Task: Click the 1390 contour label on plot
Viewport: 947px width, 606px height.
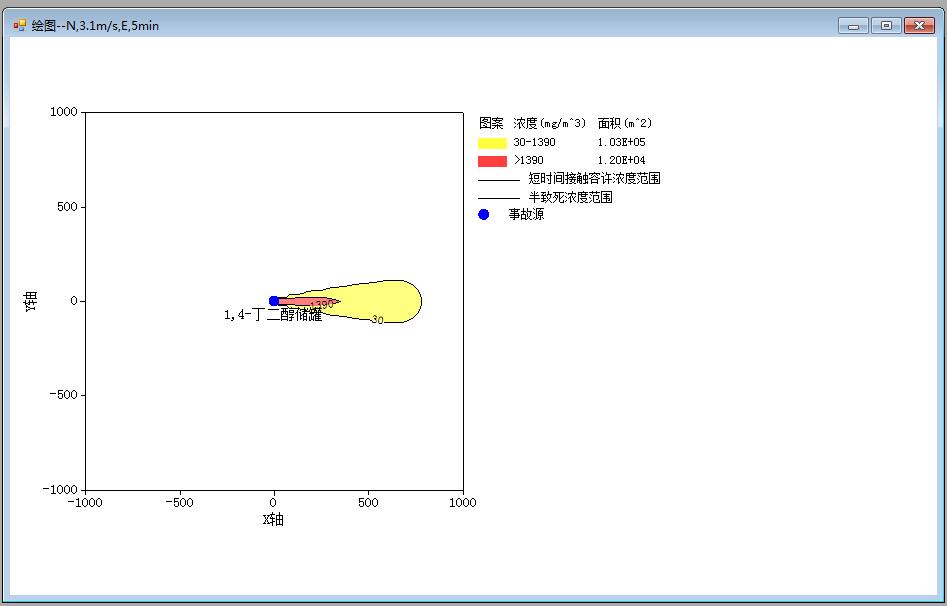Action: point(321,305)
